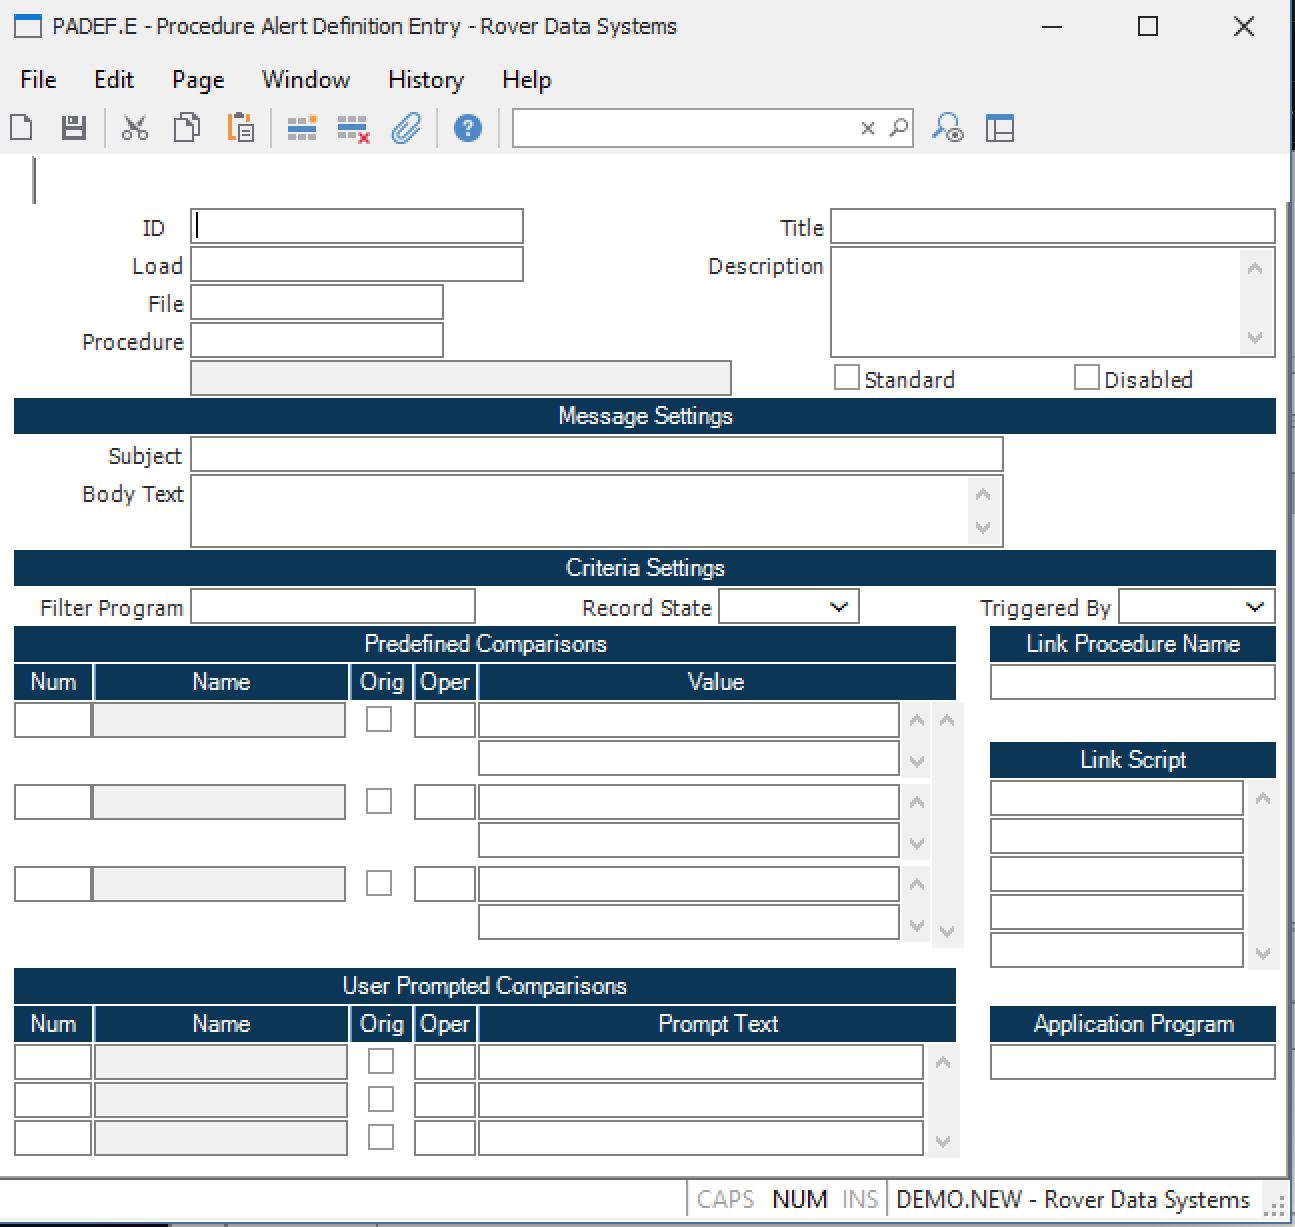Check Orig box in first Predefined Comparisons row
Viewport: 1295px width, 1227px height.
click(379, 719)
